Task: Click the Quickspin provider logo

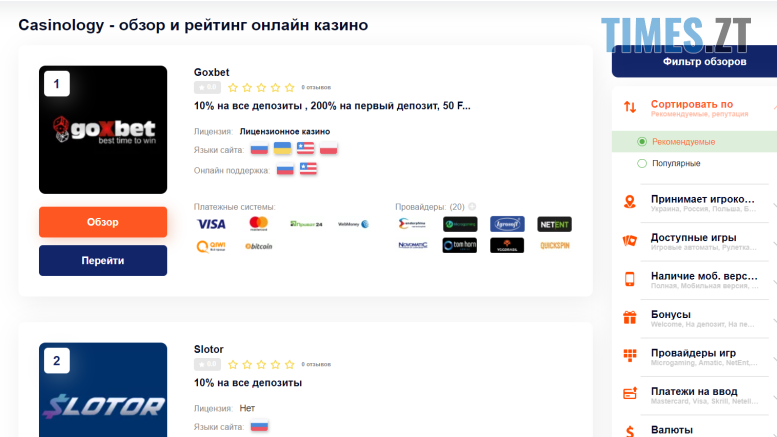Action: click(x=554, y=245)
